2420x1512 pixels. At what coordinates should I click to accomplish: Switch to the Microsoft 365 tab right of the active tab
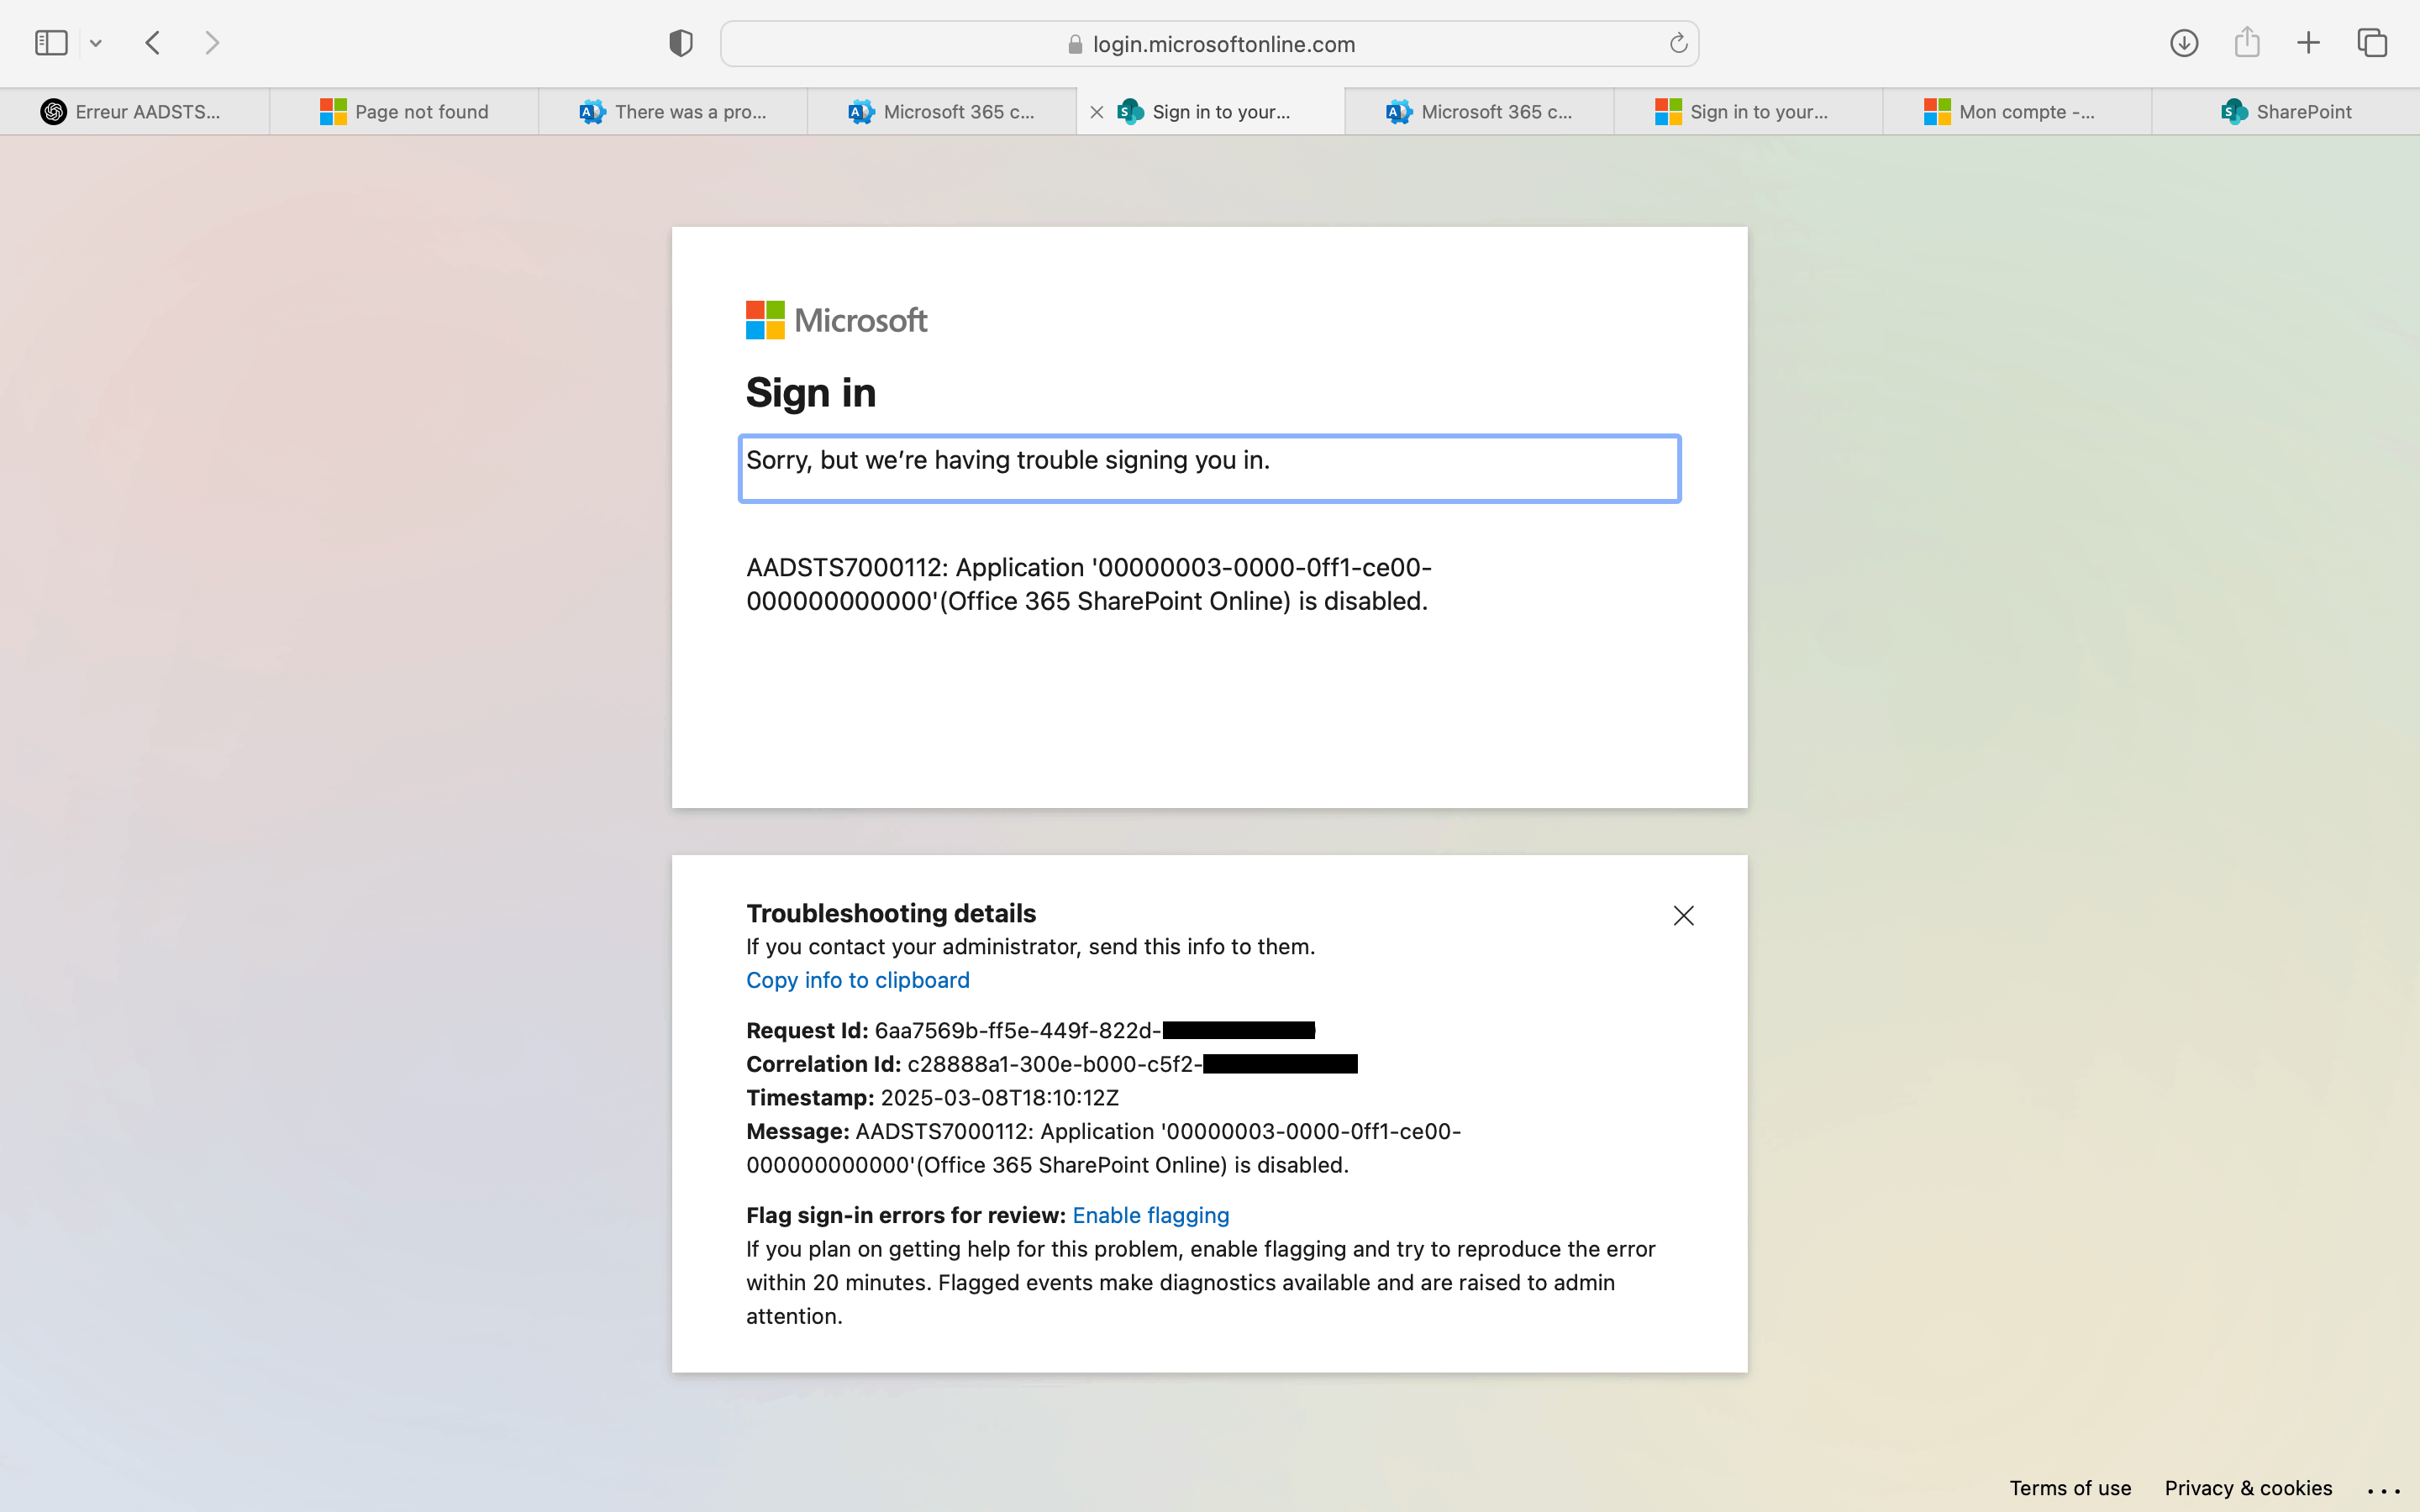pos(1480,112)
